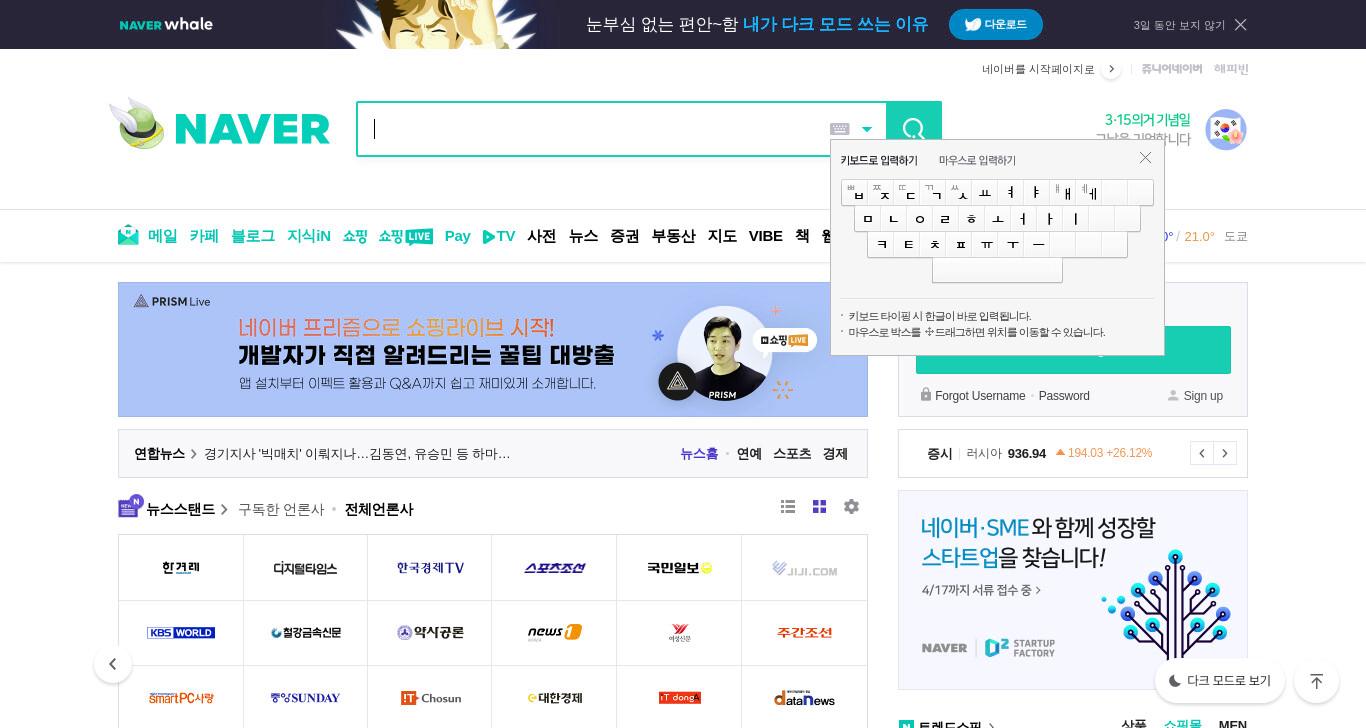Open the Pay menu item

click(x=458, y=236)
